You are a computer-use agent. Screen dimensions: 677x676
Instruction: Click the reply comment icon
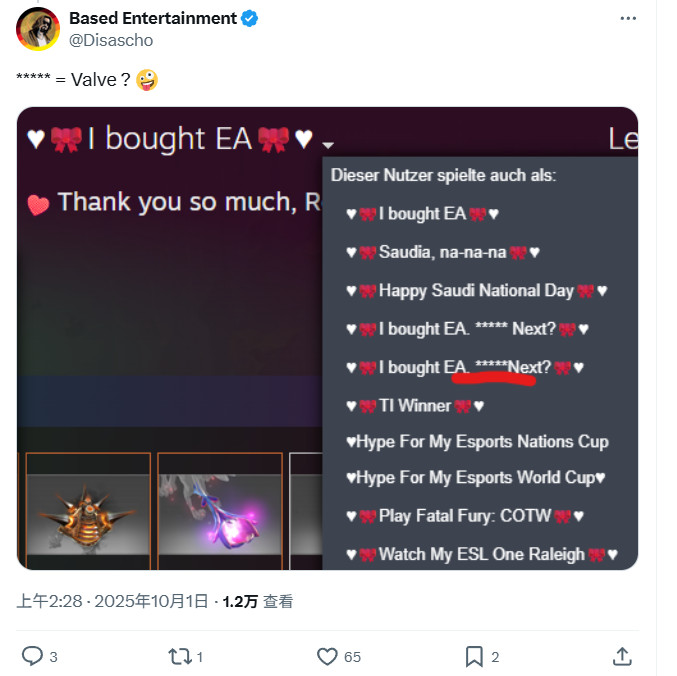(32, 656)
